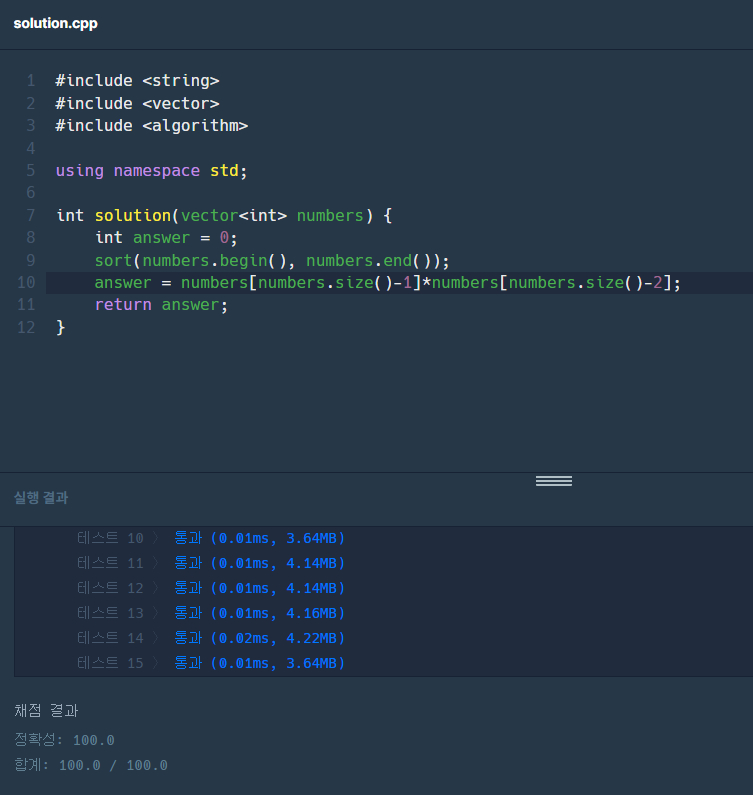Click the 합계 100.0 / 100.0 total
The width and height of the screenshot is (753, 795).
coord(90,765)
